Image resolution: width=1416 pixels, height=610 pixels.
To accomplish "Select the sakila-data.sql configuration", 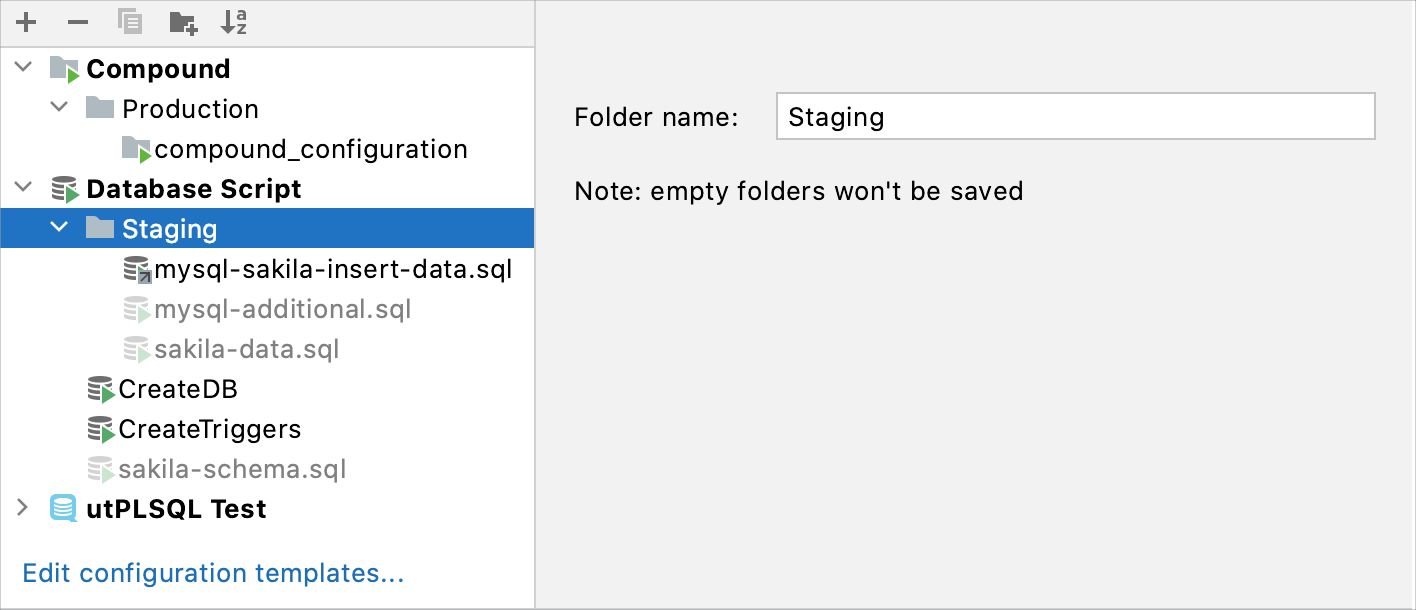I will pyautogui.click(x=247, y=349).
